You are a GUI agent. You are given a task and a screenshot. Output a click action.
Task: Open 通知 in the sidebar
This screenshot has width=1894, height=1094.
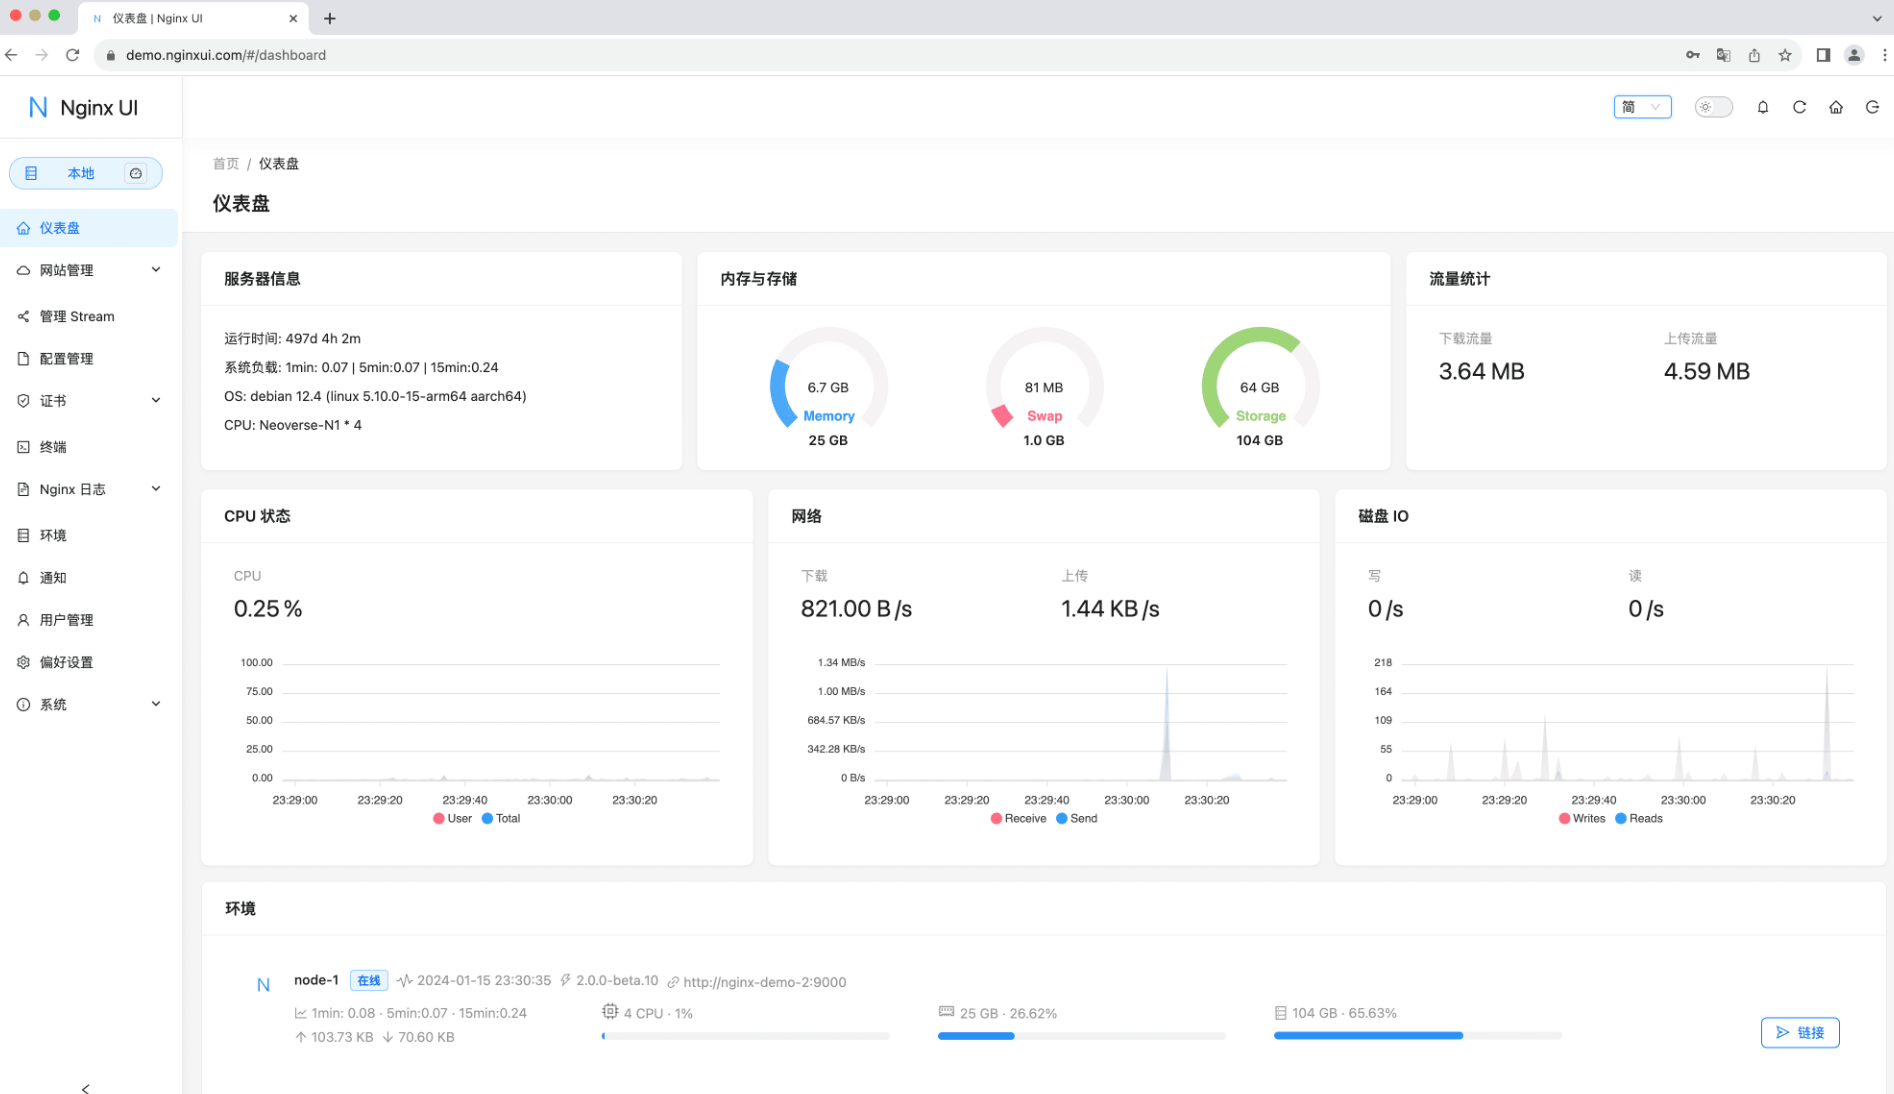click(89, 577)
